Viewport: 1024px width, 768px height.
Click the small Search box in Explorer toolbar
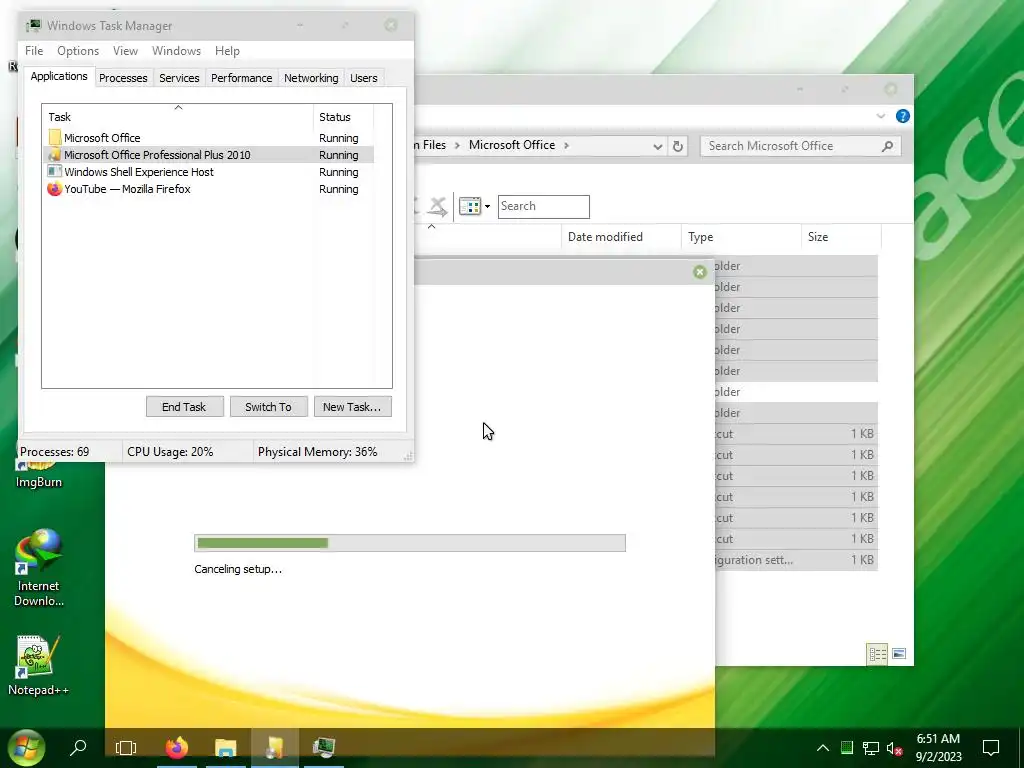(x=543, y=206)
